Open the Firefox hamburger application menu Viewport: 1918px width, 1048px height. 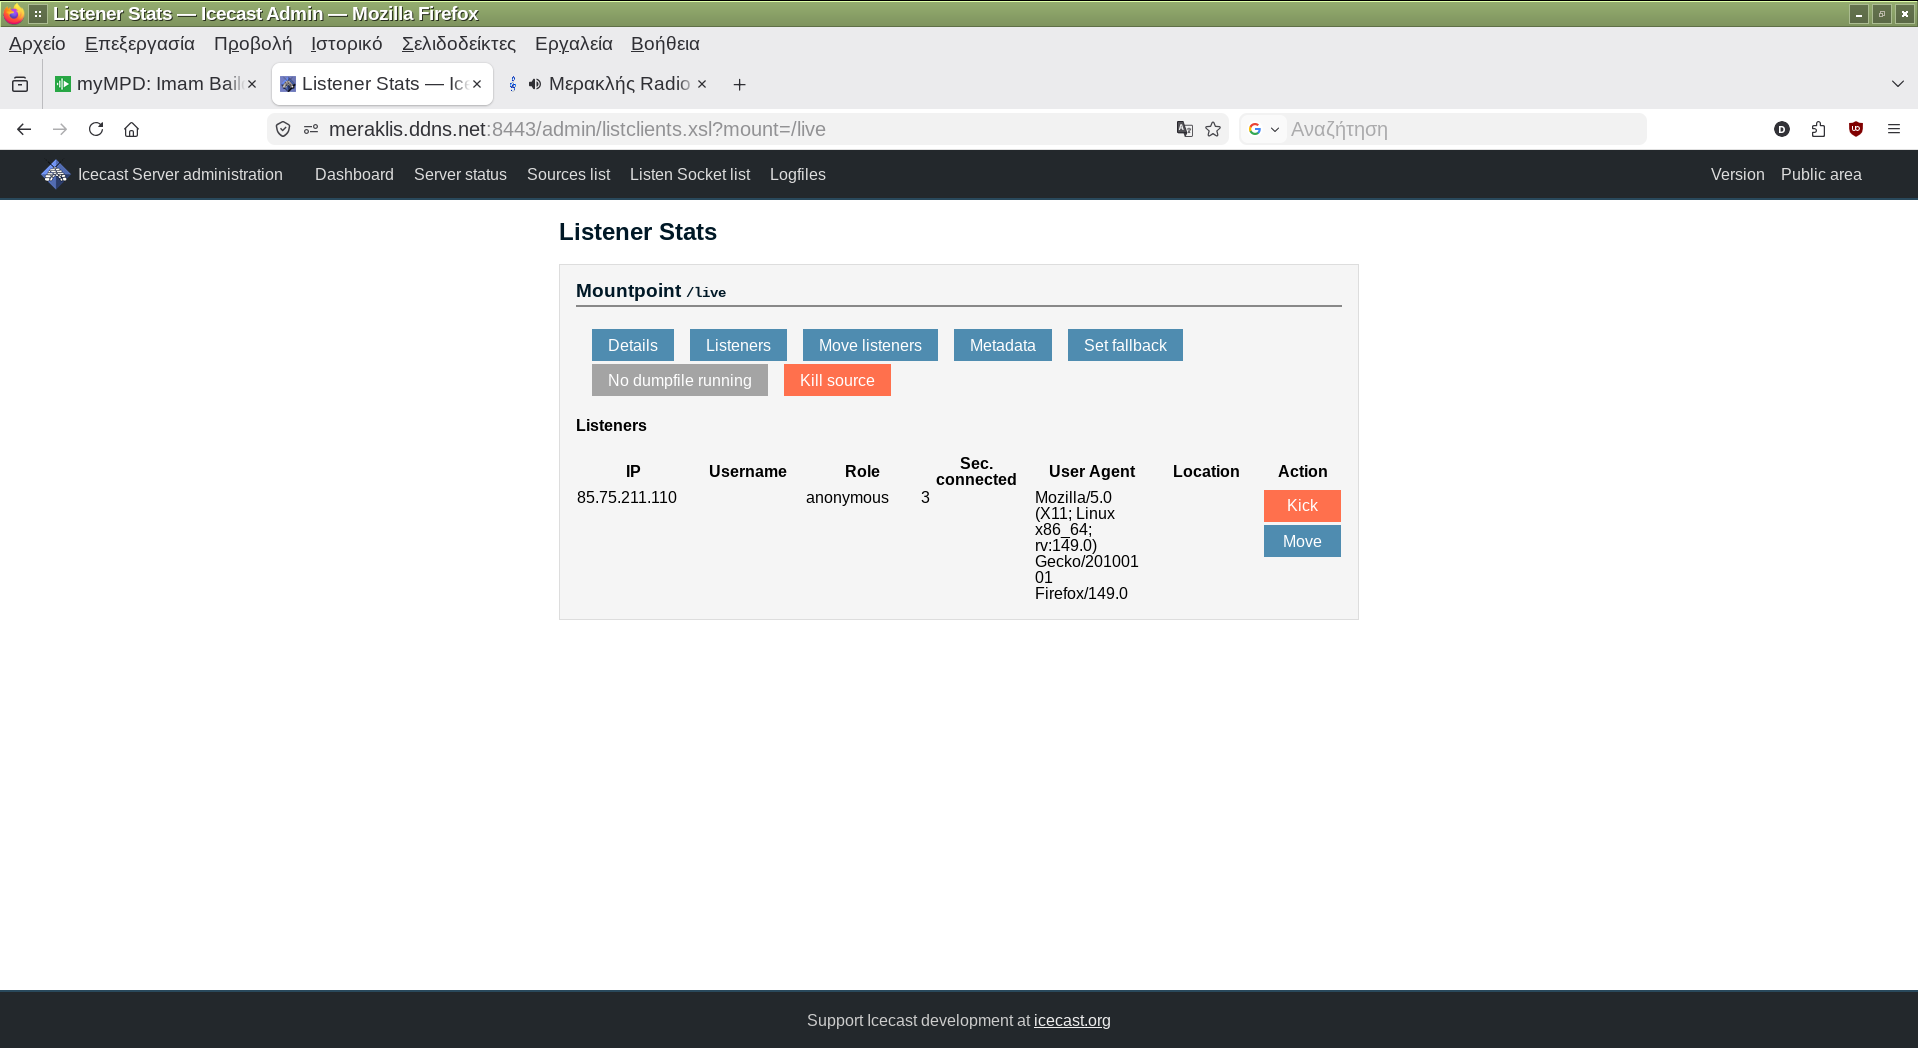[x=1893, y=129]
